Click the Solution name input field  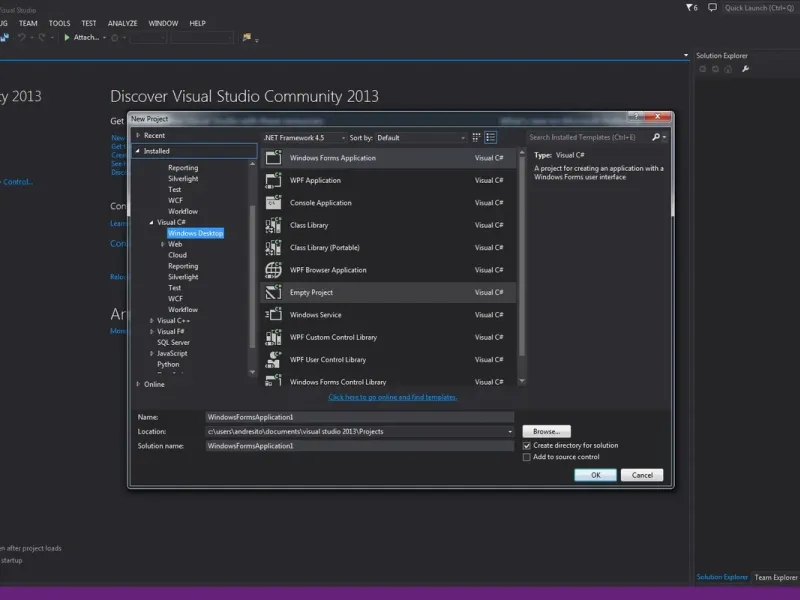(360, 446)
